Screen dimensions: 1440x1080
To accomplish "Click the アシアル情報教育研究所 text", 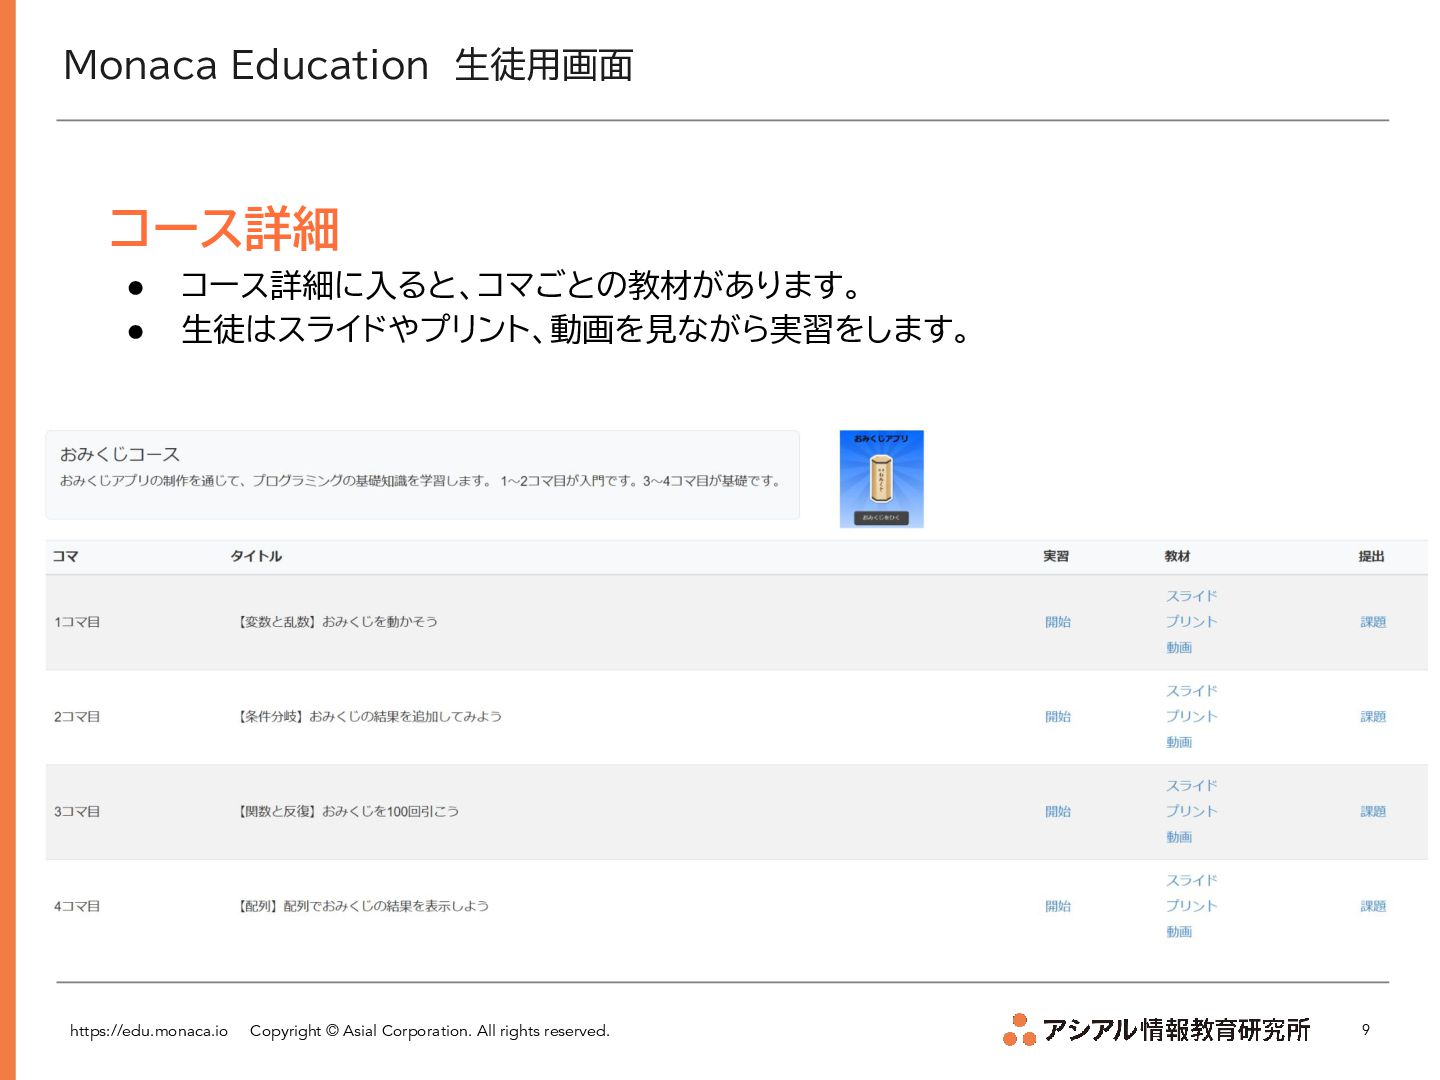I will (x=1176, y=1030).
